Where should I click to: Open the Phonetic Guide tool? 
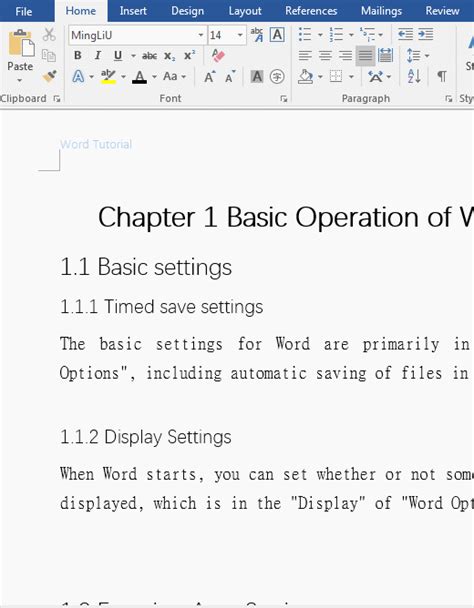[257, 35]
